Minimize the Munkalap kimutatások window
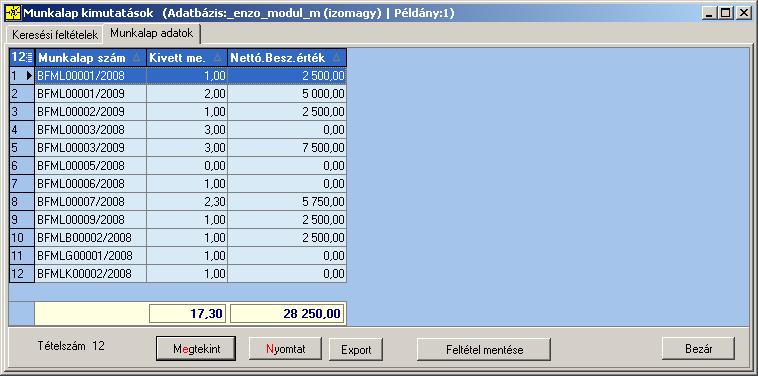The width and height of the screenshot is (758, 376). [710, 14]
